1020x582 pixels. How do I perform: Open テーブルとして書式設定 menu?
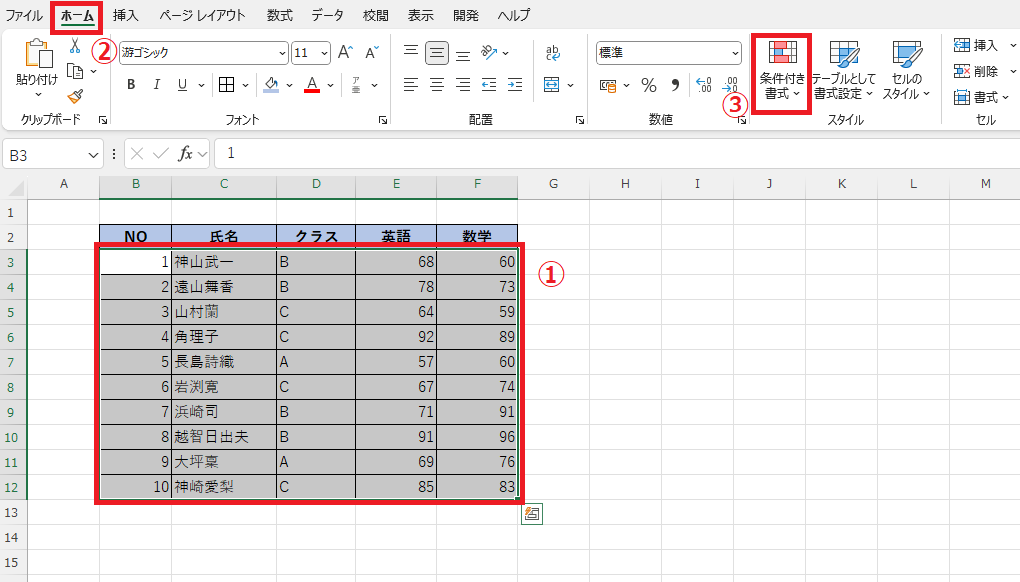coord(844,71)
